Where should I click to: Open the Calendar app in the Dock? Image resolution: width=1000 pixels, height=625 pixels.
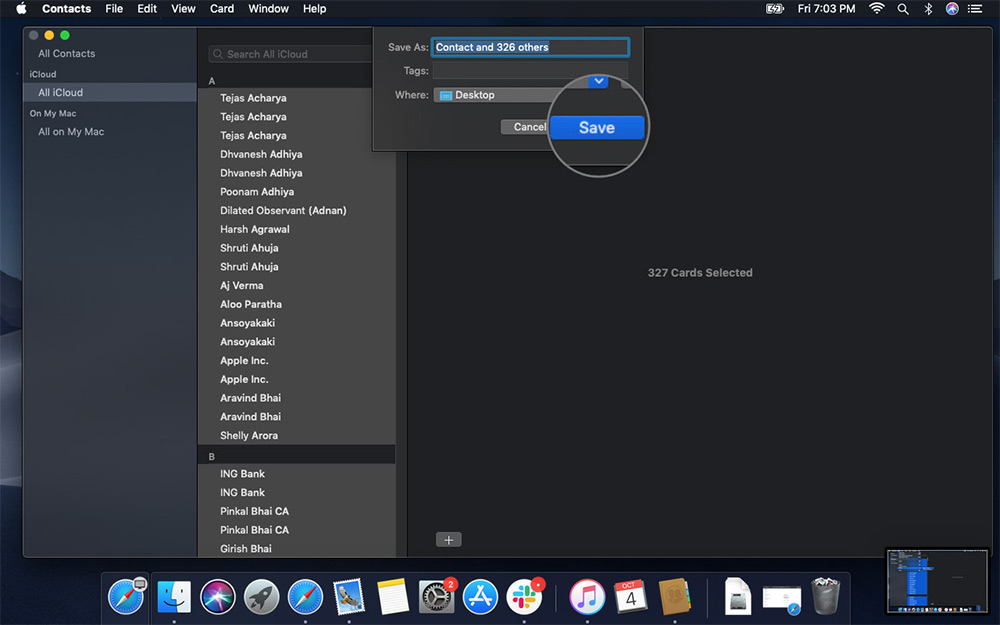click(631, 597)
